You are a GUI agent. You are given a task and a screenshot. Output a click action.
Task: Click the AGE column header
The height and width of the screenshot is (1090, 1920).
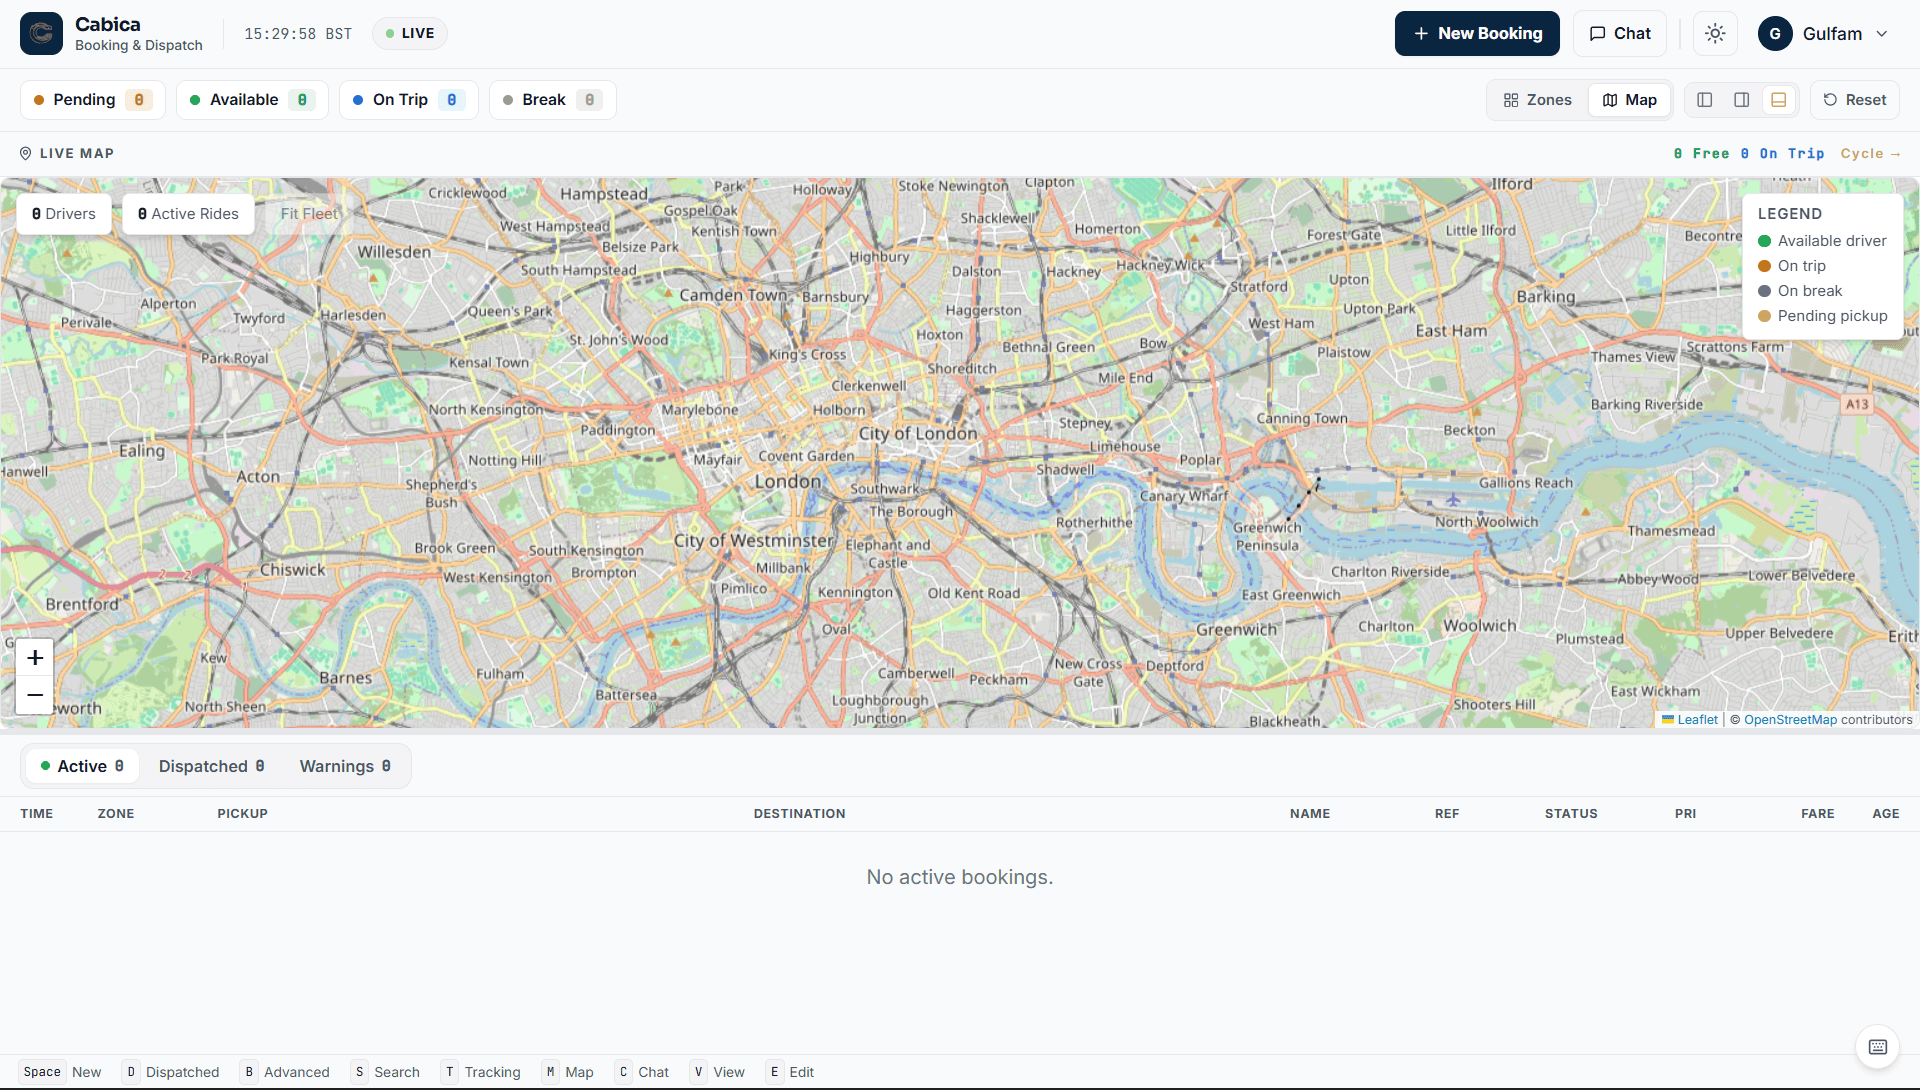point(1886,814)
